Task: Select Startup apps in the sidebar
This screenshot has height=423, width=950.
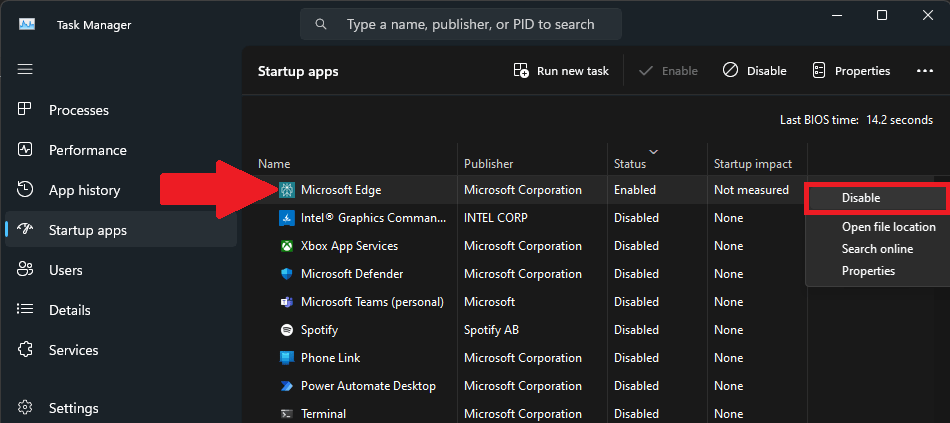Action: 121,230
